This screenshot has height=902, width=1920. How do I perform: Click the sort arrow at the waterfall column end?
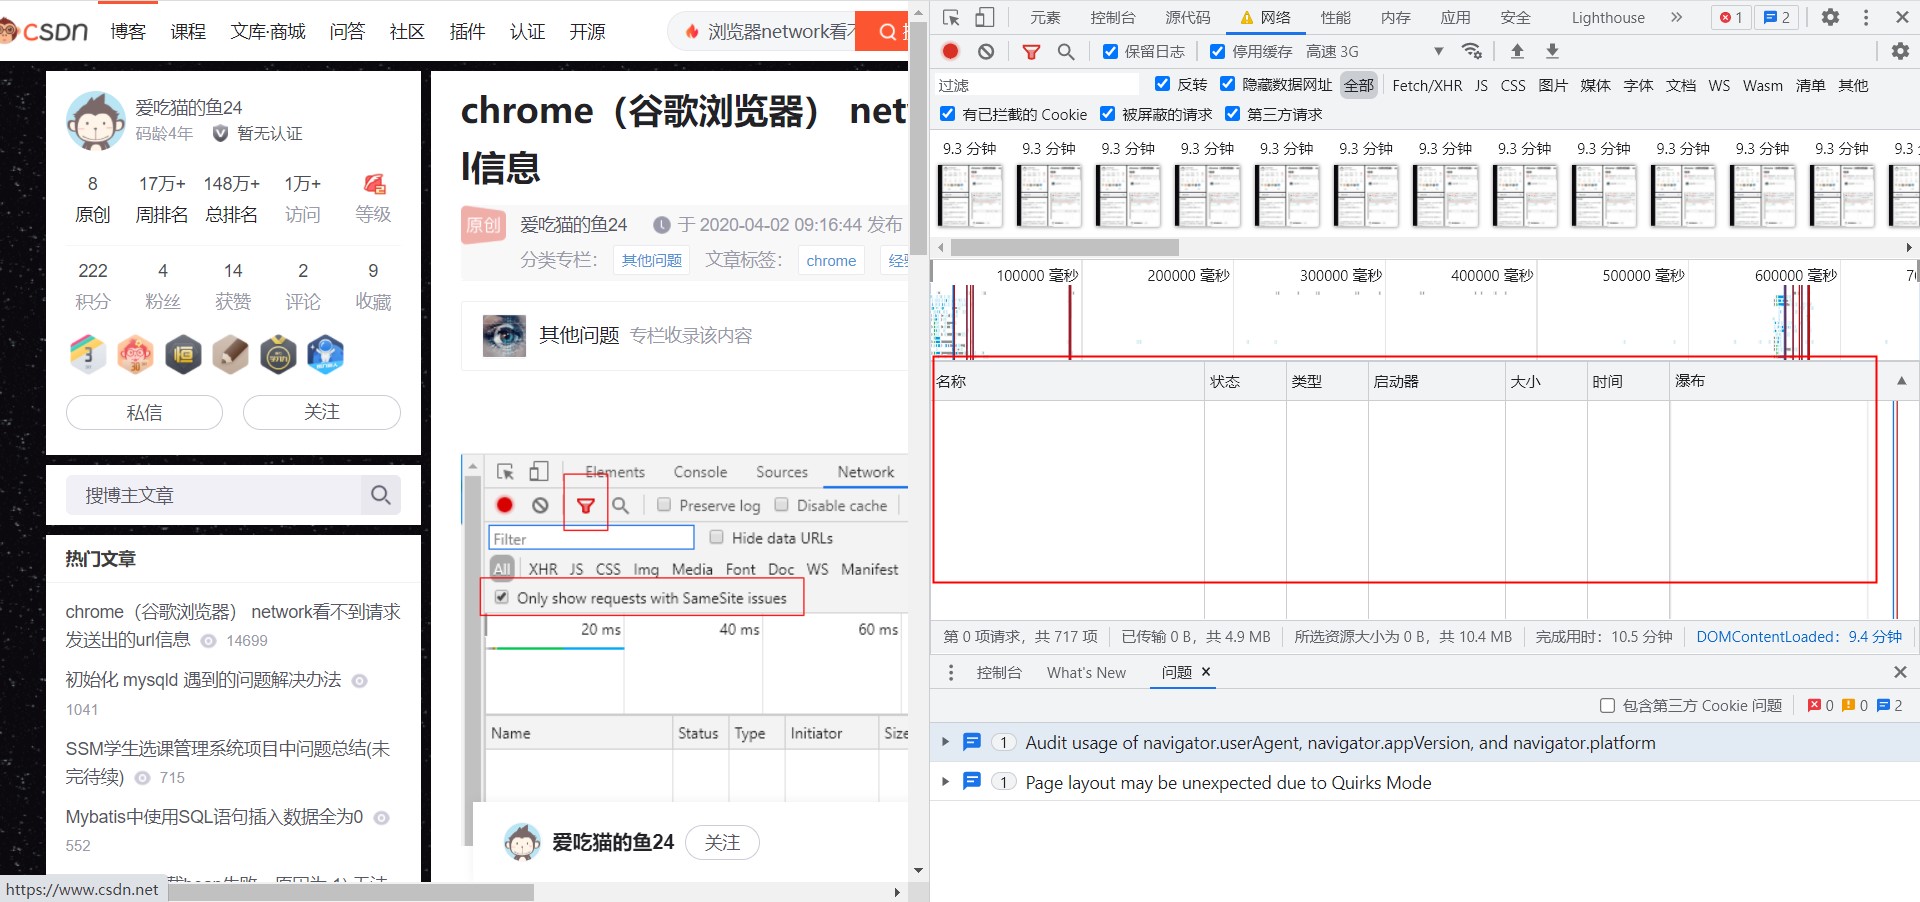pos(1902,381)
